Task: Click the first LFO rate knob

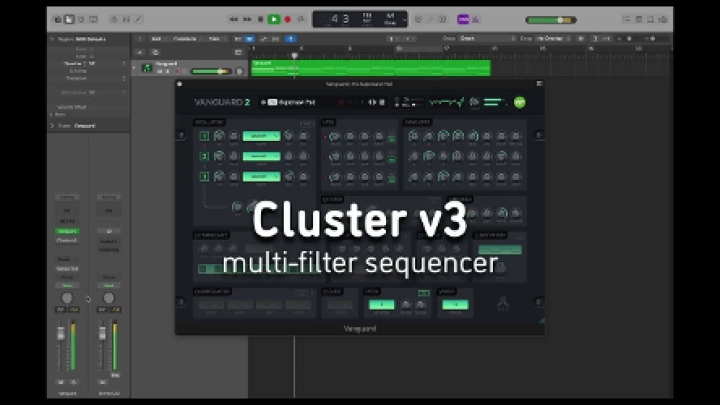Action: coord(335,136)
